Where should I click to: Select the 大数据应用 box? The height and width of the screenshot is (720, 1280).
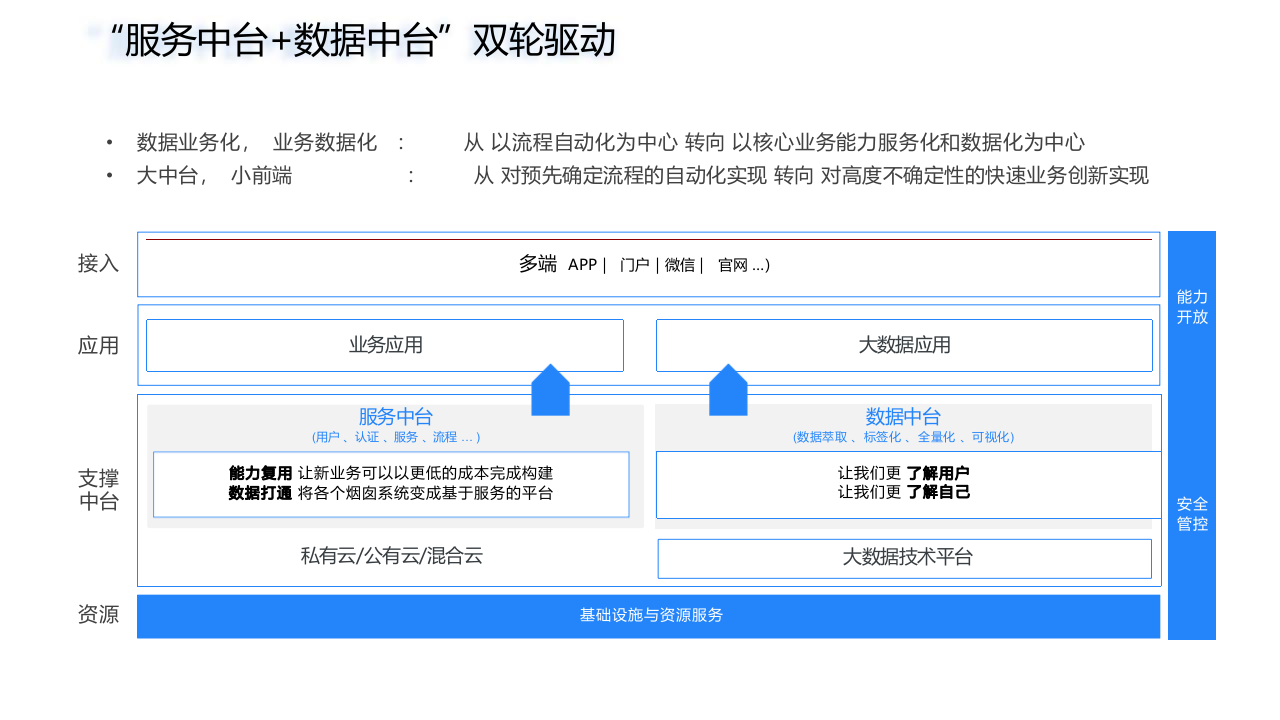(903, 344)
